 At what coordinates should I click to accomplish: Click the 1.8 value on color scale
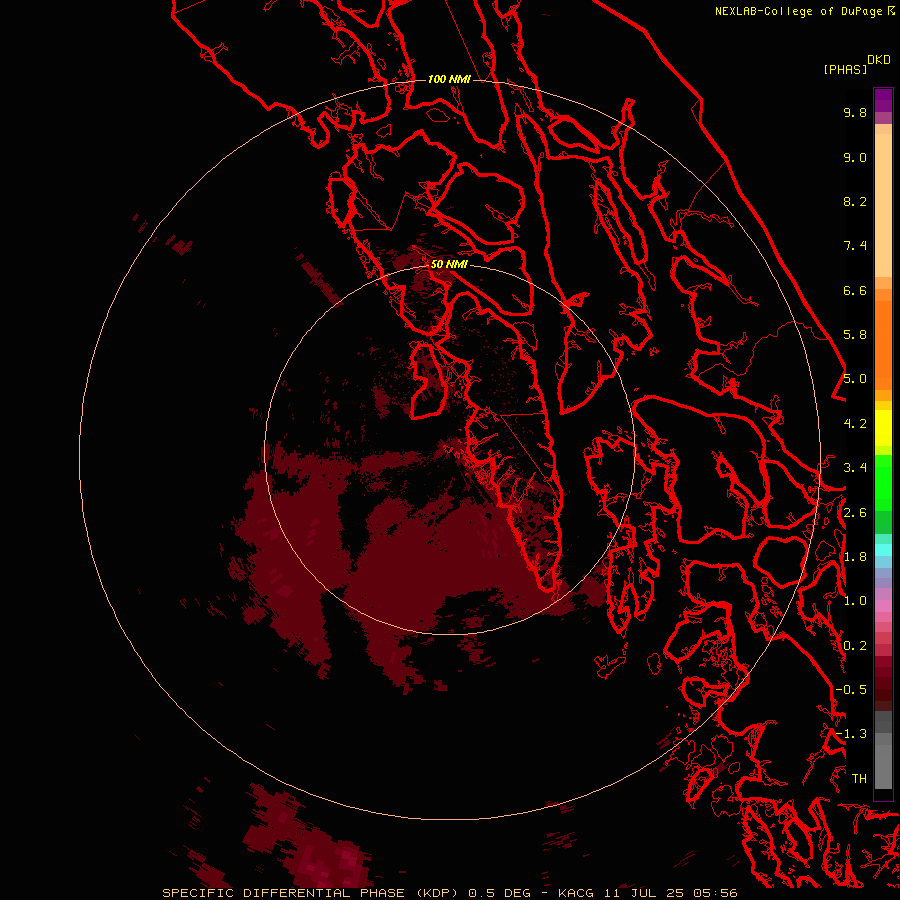click(x=855, y=557)
